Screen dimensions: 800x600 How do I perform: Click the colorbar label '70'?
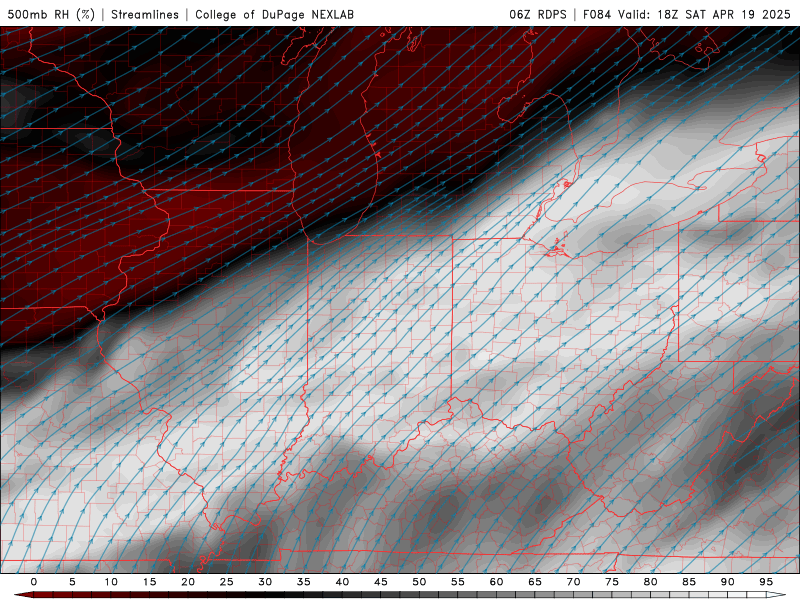tap(573, 582)
